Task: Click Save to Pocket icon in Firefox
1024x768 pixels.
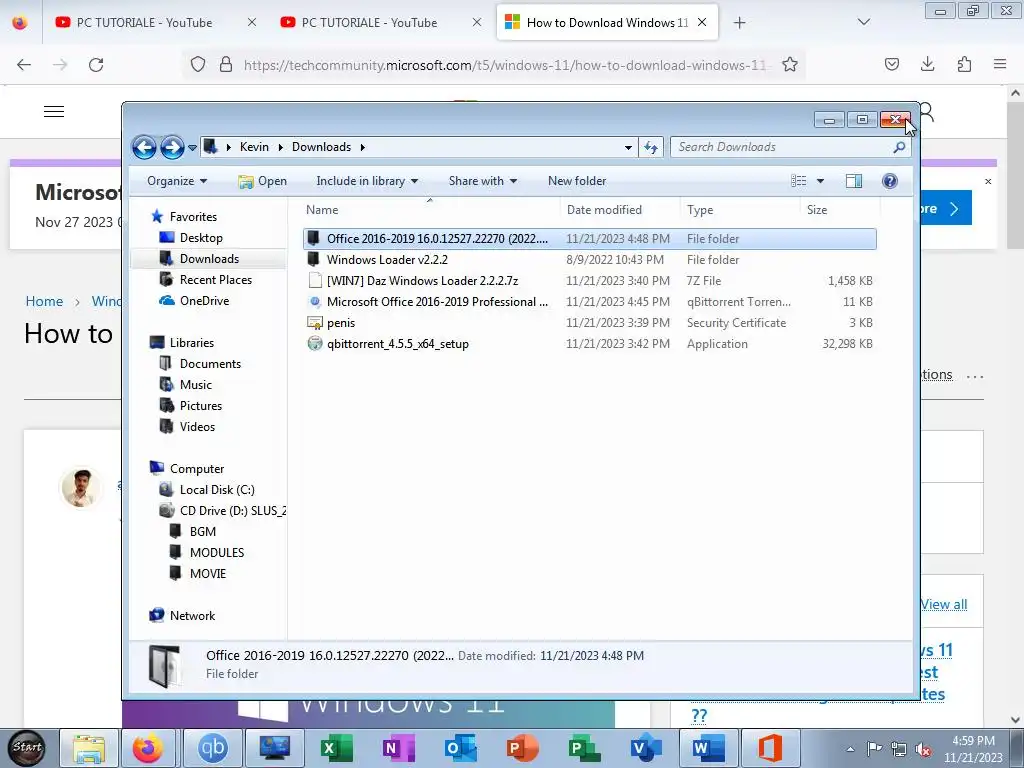Action: coord(891,64)
